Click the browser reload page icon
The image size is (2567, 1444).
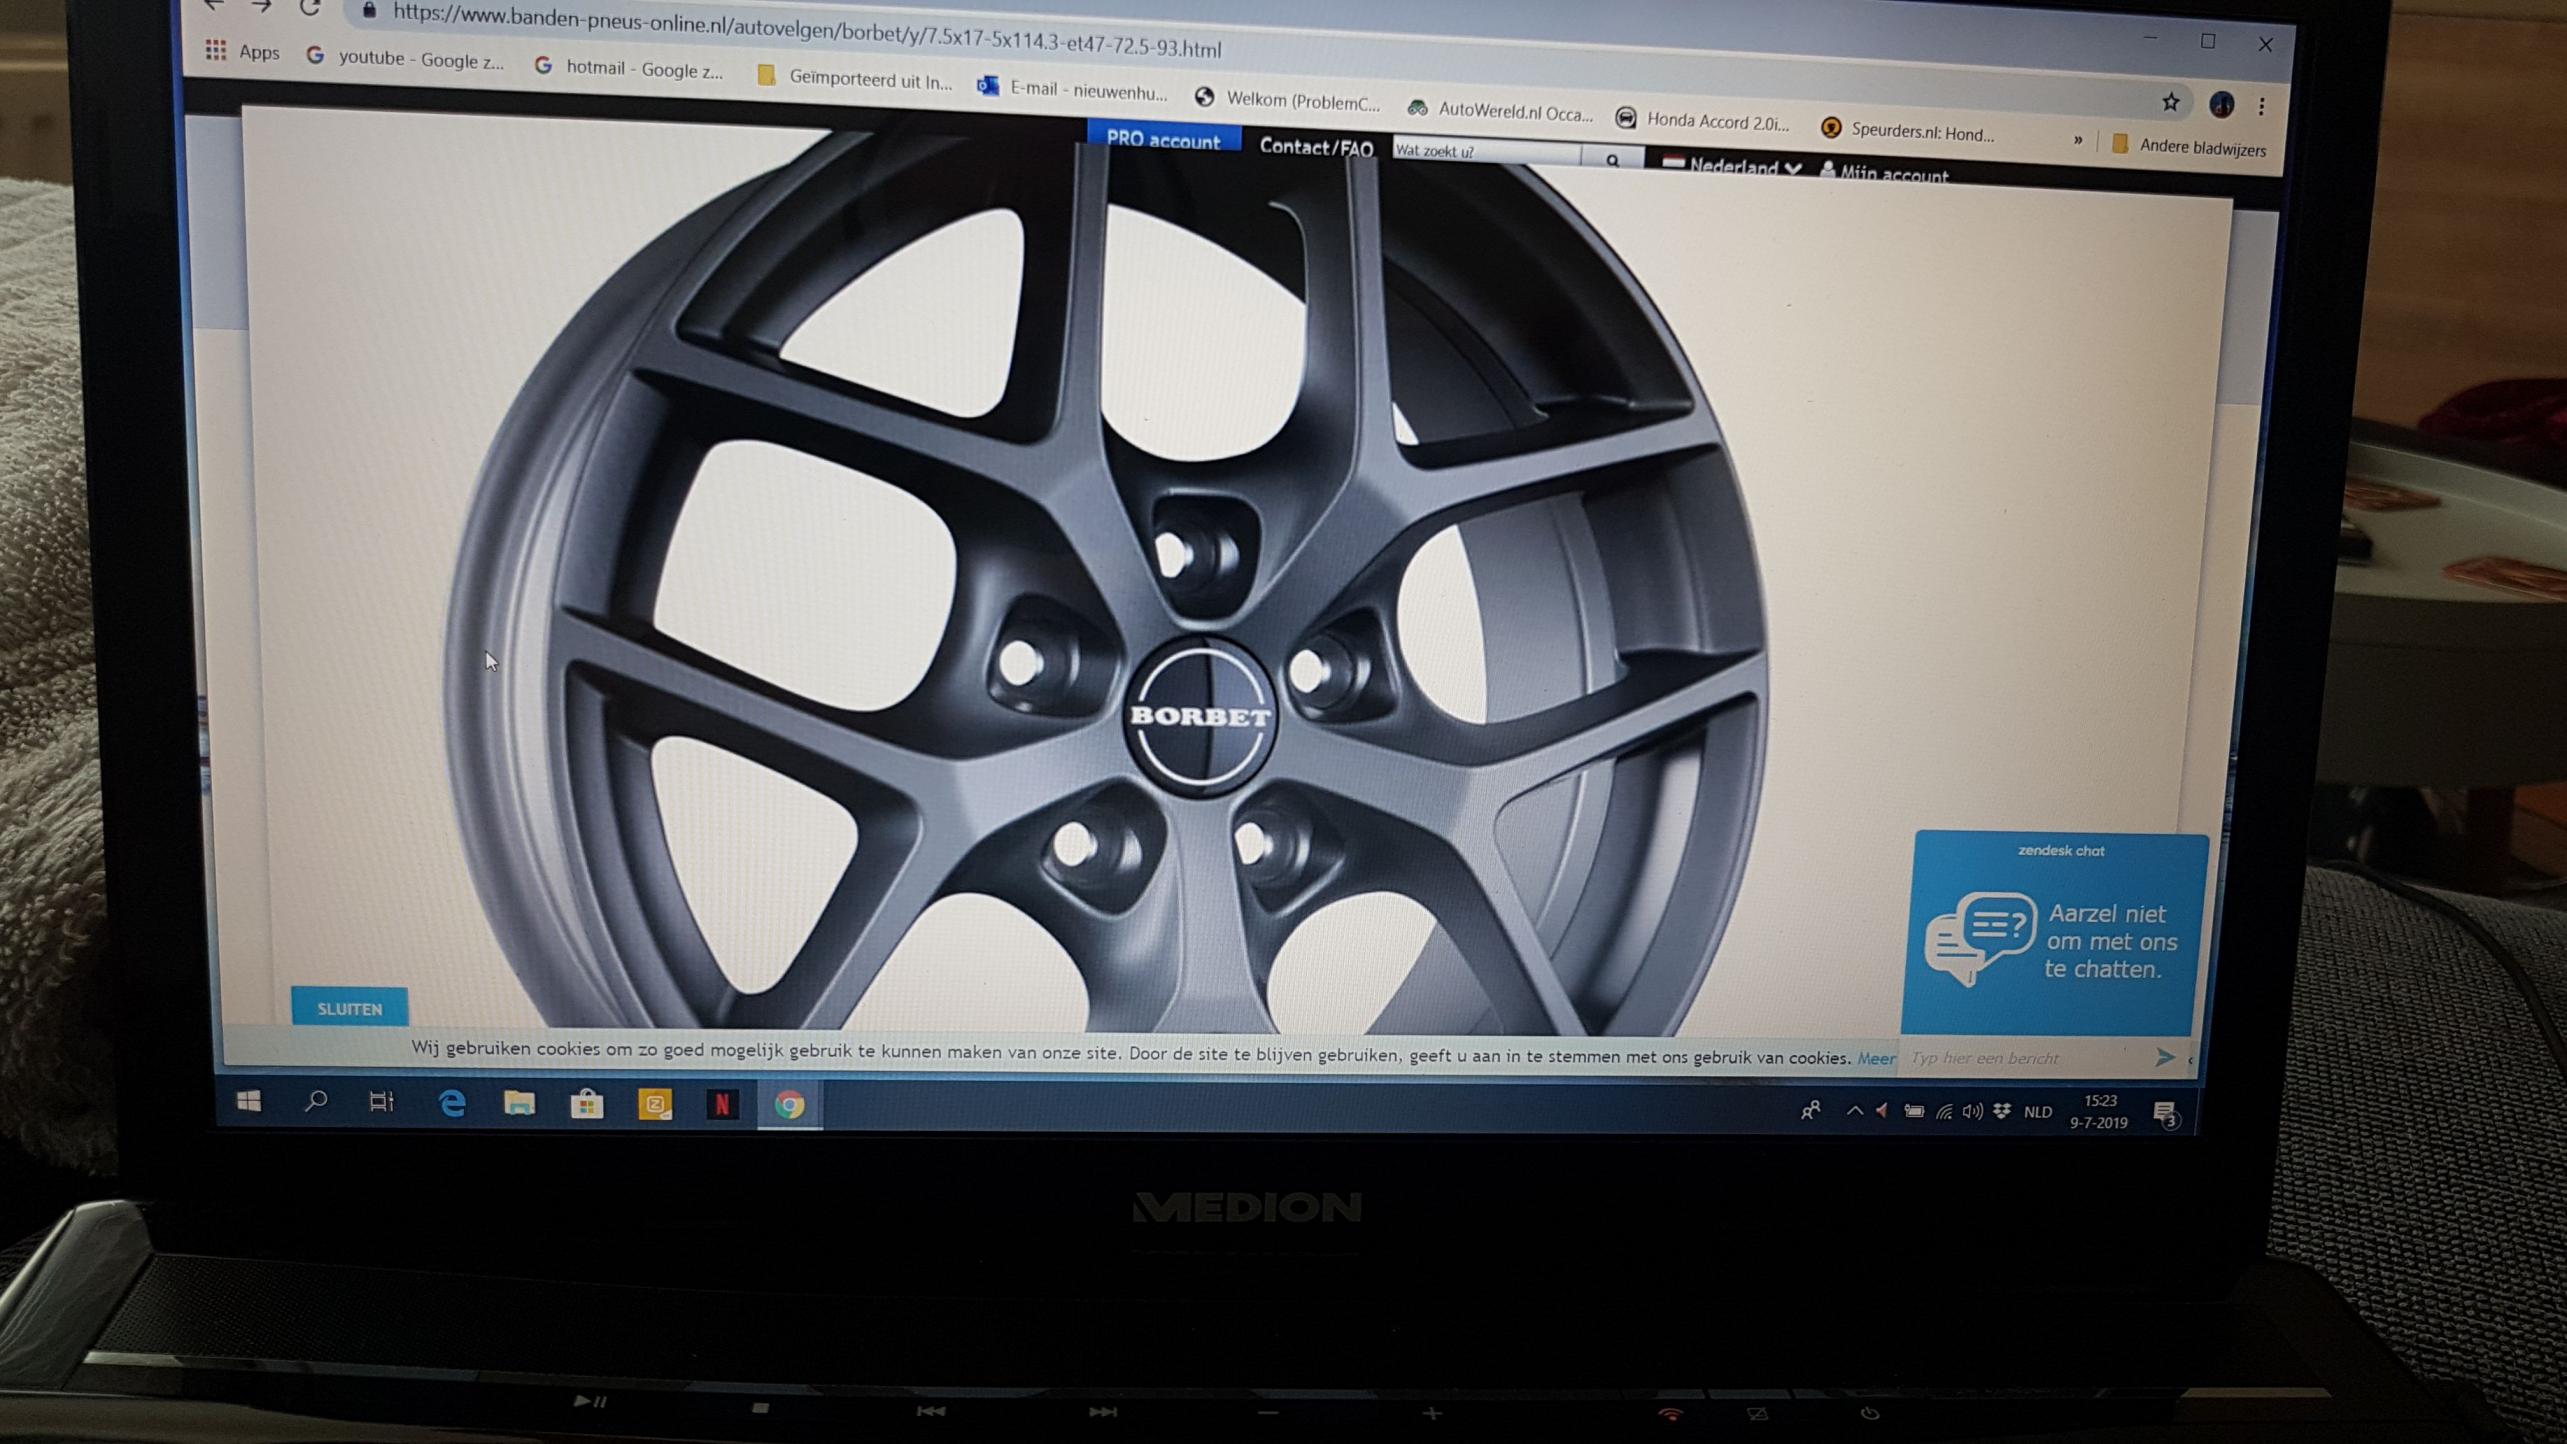click(x=310, y=8)
